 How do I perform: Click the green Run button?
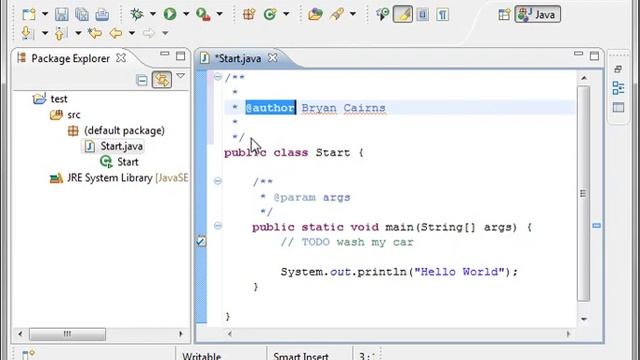point(170,14)
